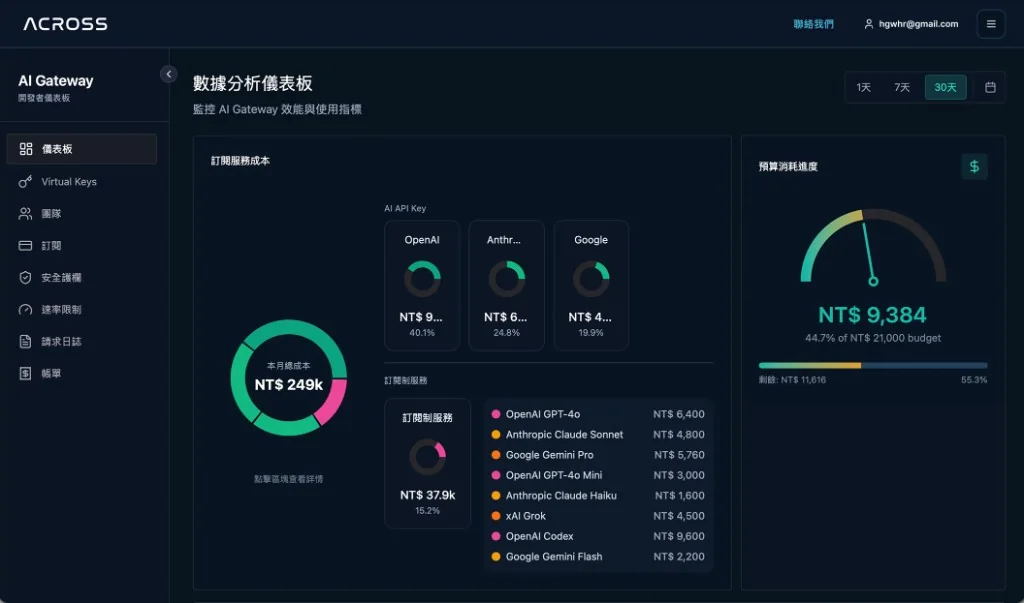Click the yellow dot beside Anthropic Claude Sonnet
The width and height of the screenshot is (1024, 603).
point(496,434)
